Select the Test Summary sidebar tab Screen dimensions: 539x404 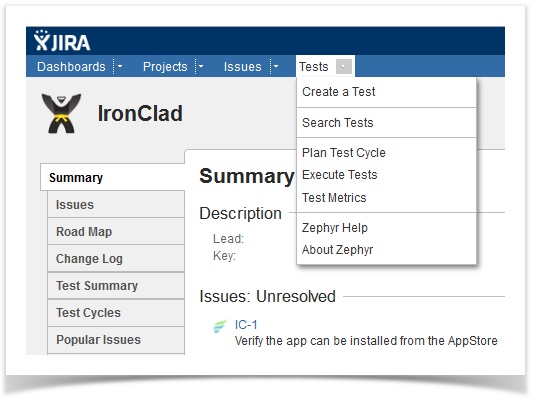[x=116, y=286]
